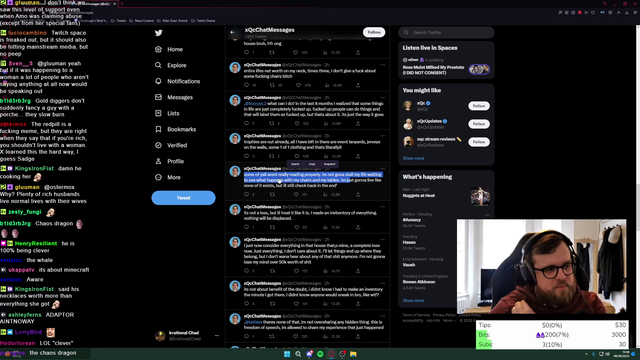Choose Copy in the text selection popup
The height and width of the screenshot is (360, 640).
312,164
